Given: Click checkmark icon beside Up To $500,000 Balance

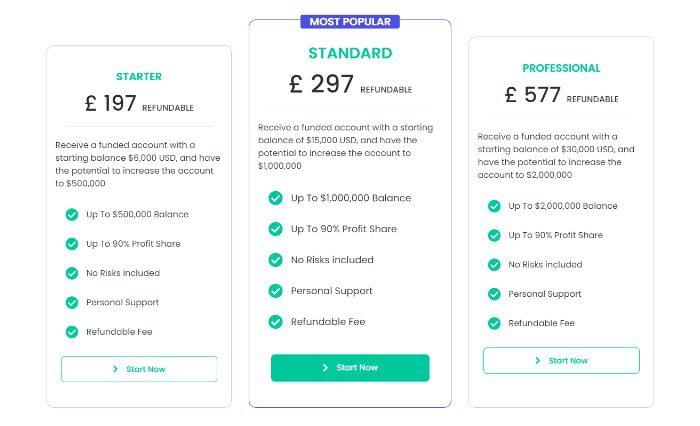Looking at the screenshot, I should (x=72, y=215).
